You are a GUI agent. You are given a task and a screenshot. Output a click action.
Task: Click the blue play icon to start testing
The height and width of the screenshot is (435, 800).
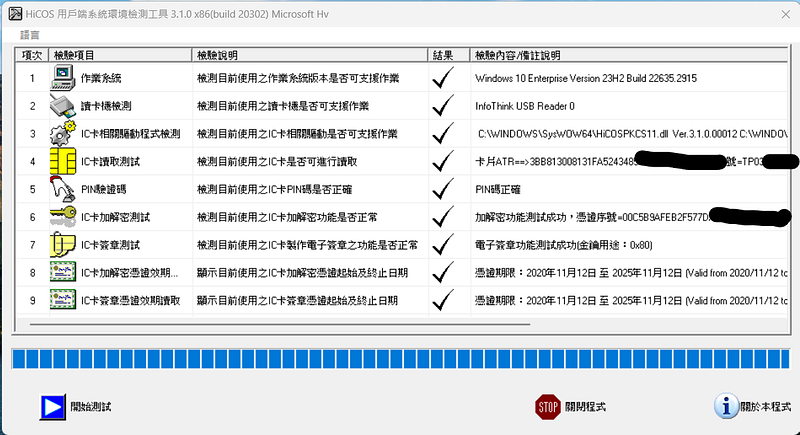(53, 407)
